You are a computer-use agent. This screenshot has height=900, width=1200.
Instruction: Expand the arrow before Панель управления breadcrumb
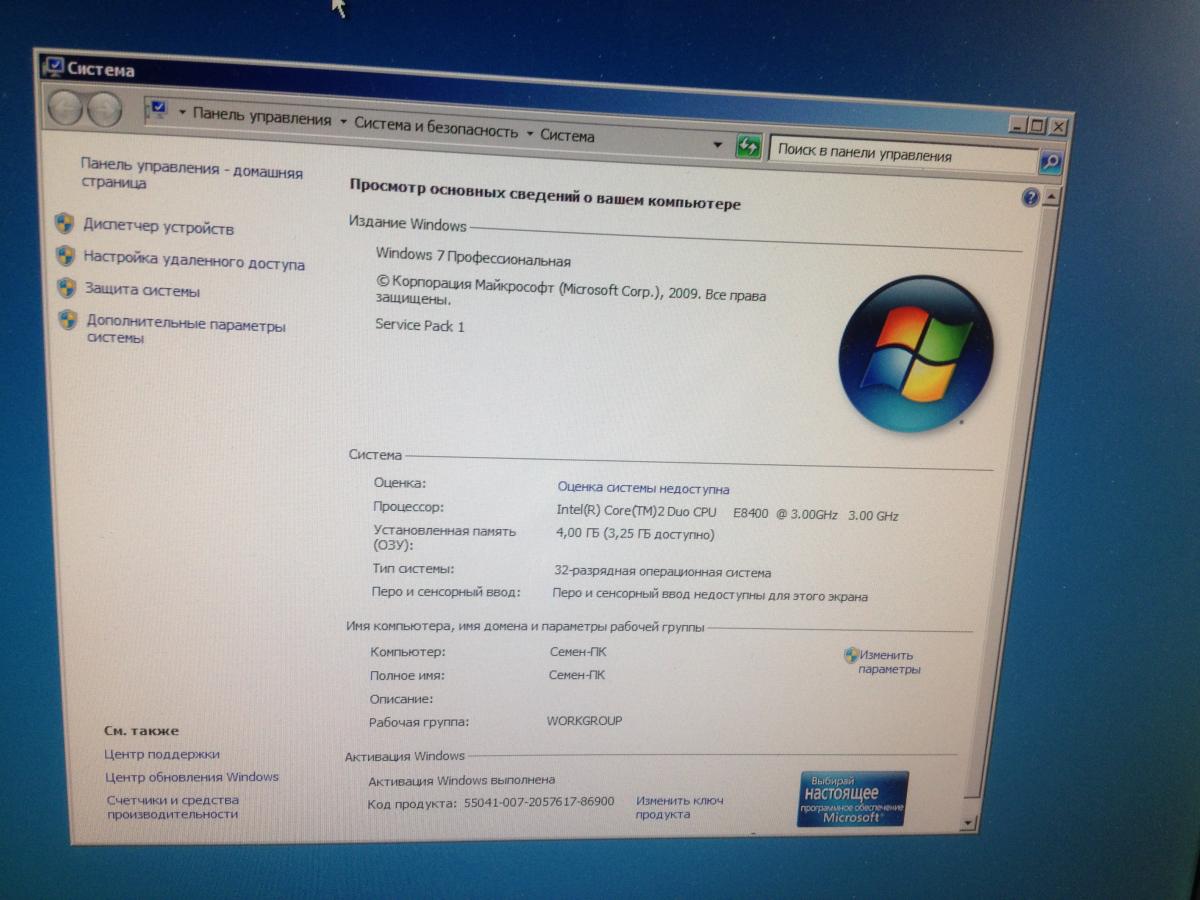point(182,113)
